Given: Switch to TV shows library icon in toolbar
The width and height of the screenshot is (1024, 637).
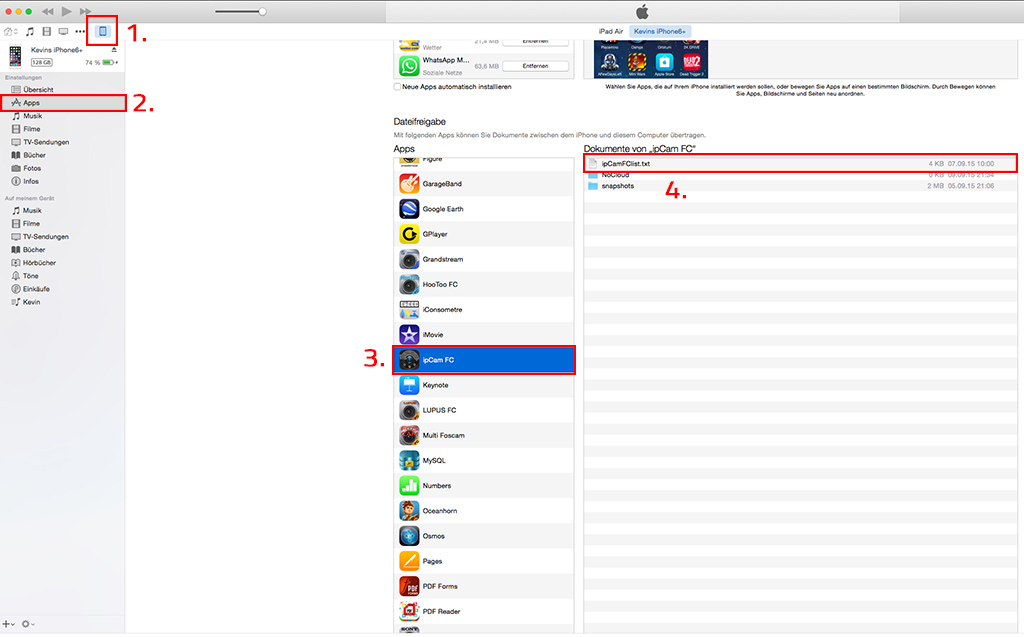Looking at the screenshot, I should pyautogui.click(x=63, y=31).
